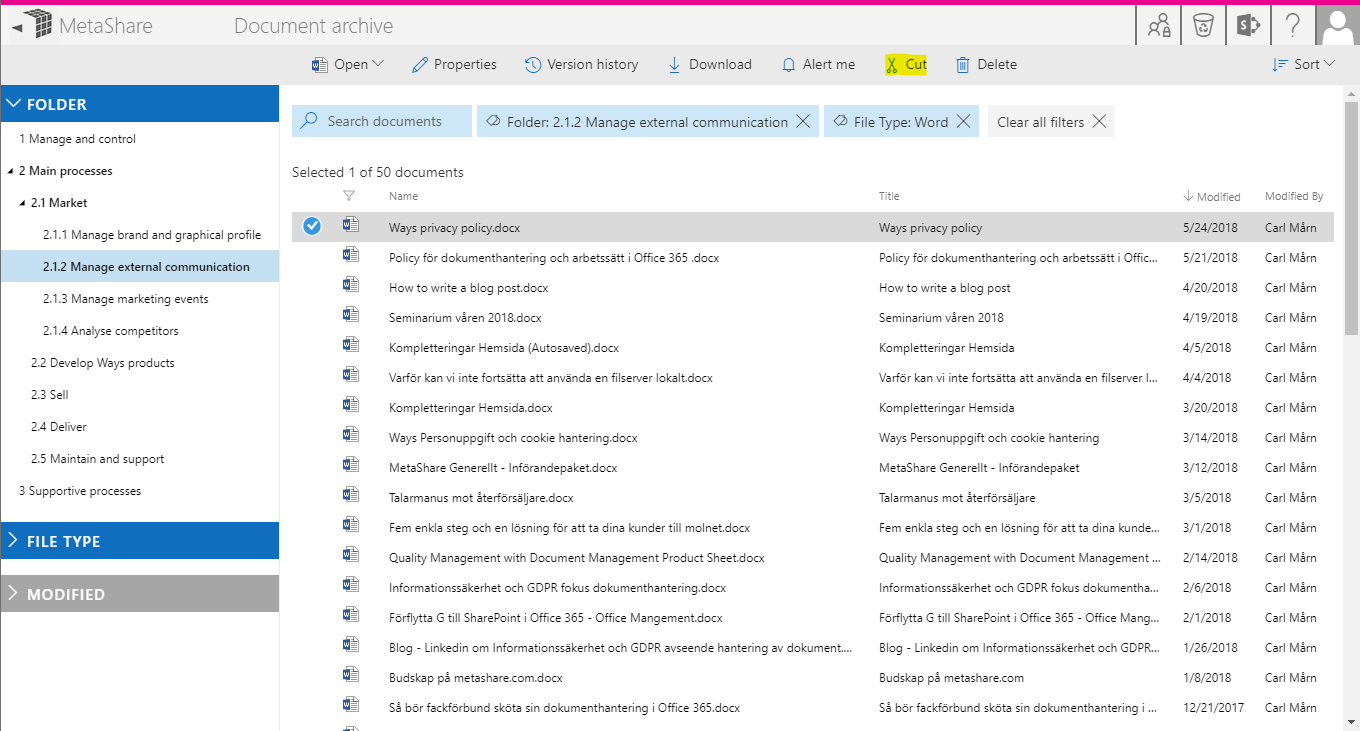The image size is (1360, 731).
Task: Download the selected document
Action: tap(709, 64)
